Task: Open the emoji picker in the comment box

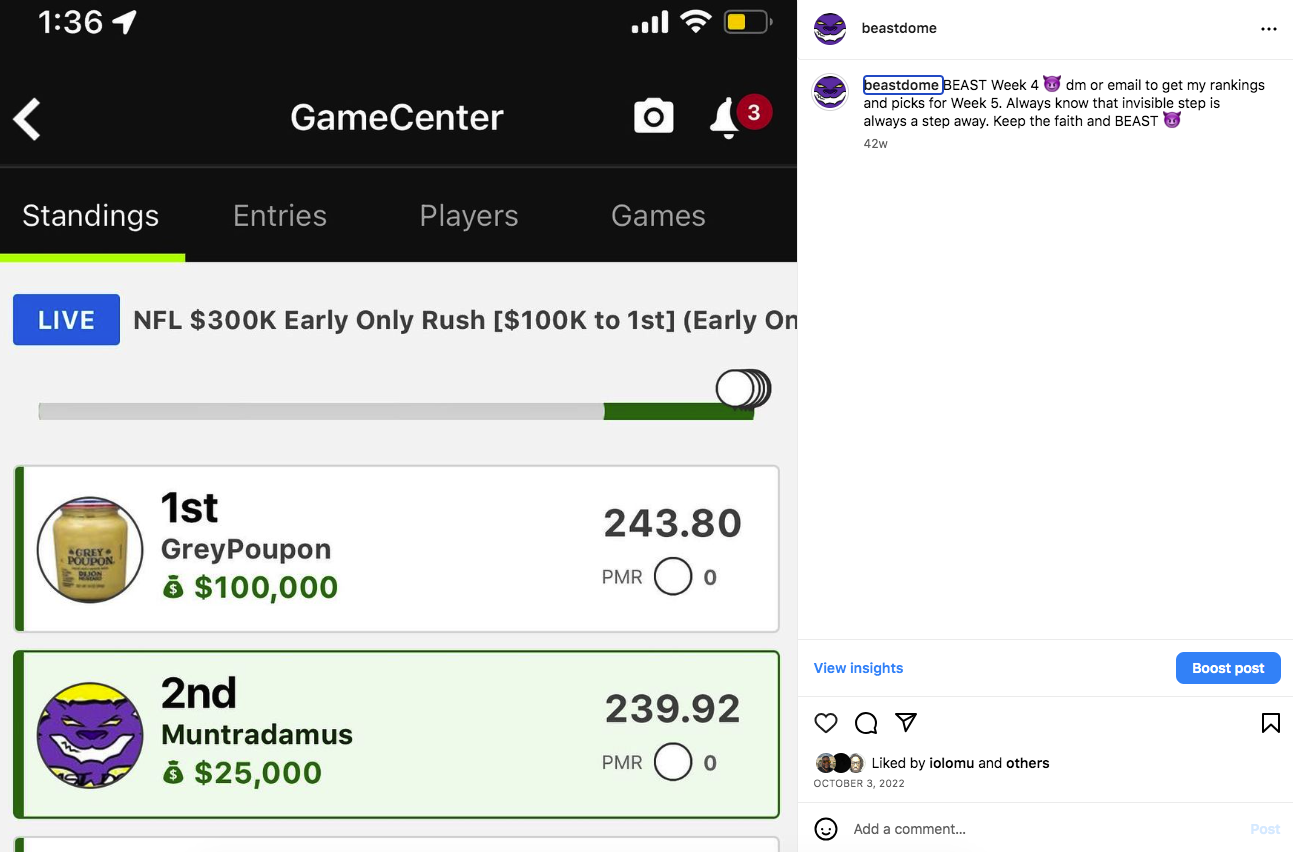Action: [x=826, y=829]
